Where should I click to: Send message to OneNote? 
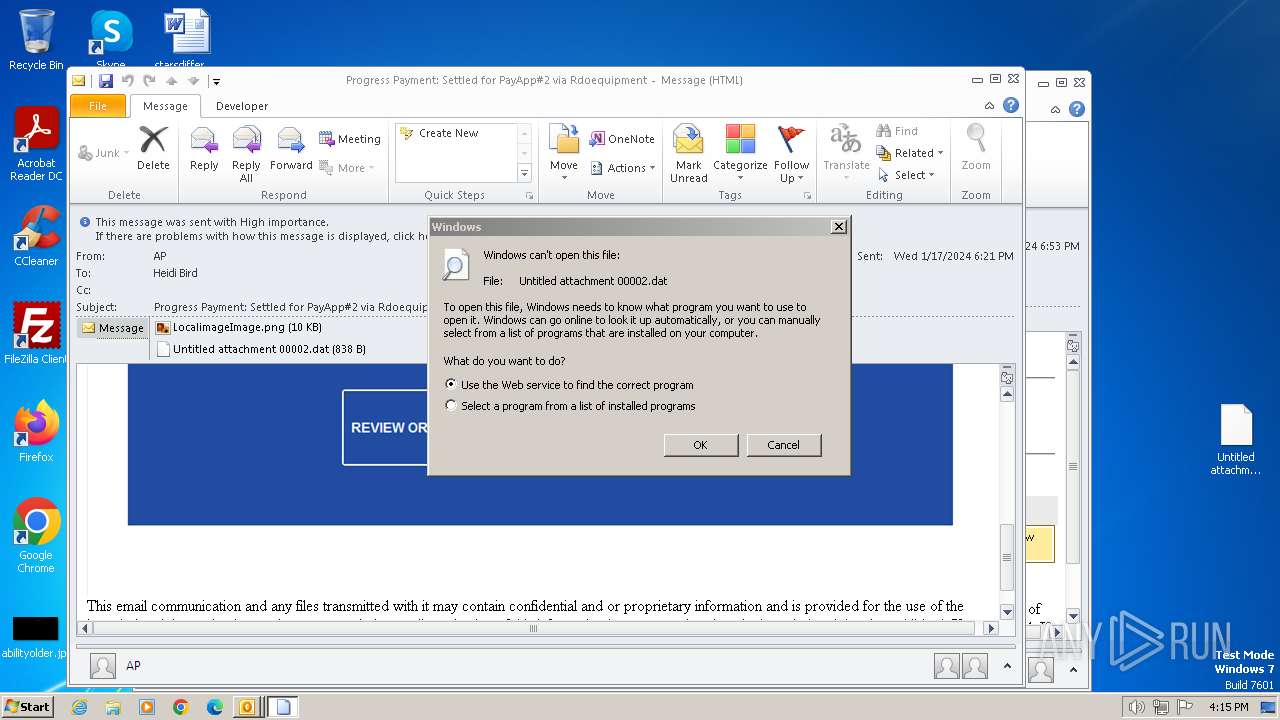click(x=622, y=139)
